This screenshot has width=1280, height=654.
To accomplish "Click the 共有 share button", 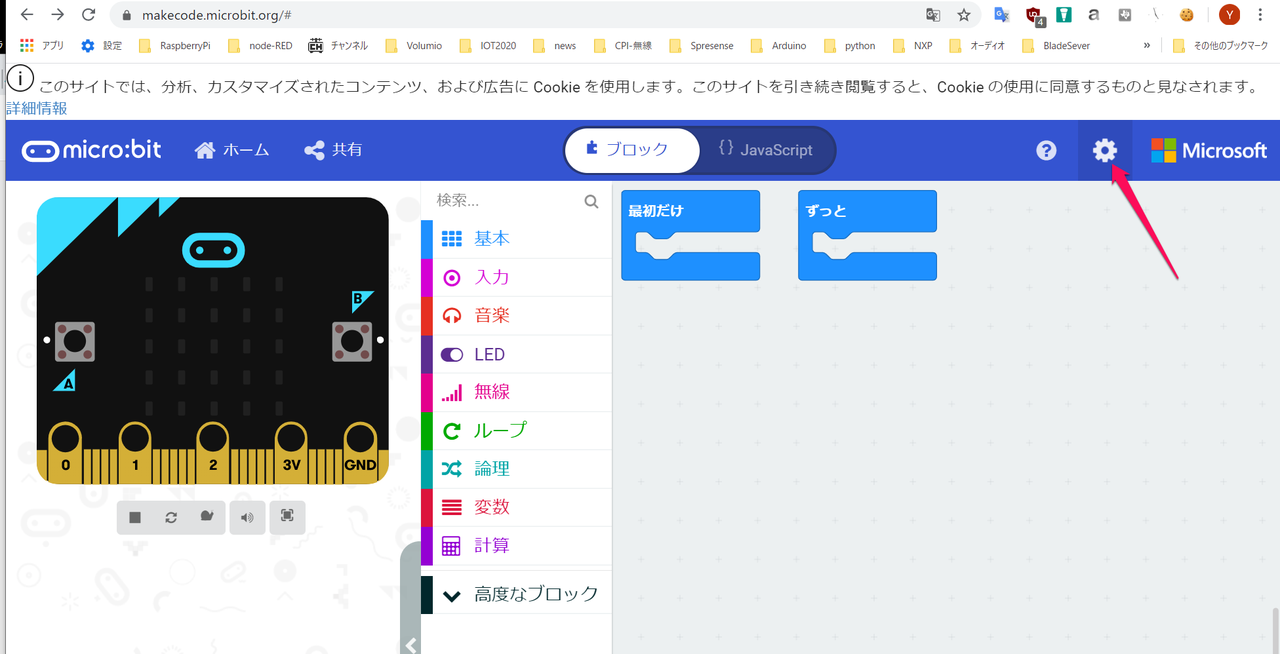I will [x=333, y=150].
